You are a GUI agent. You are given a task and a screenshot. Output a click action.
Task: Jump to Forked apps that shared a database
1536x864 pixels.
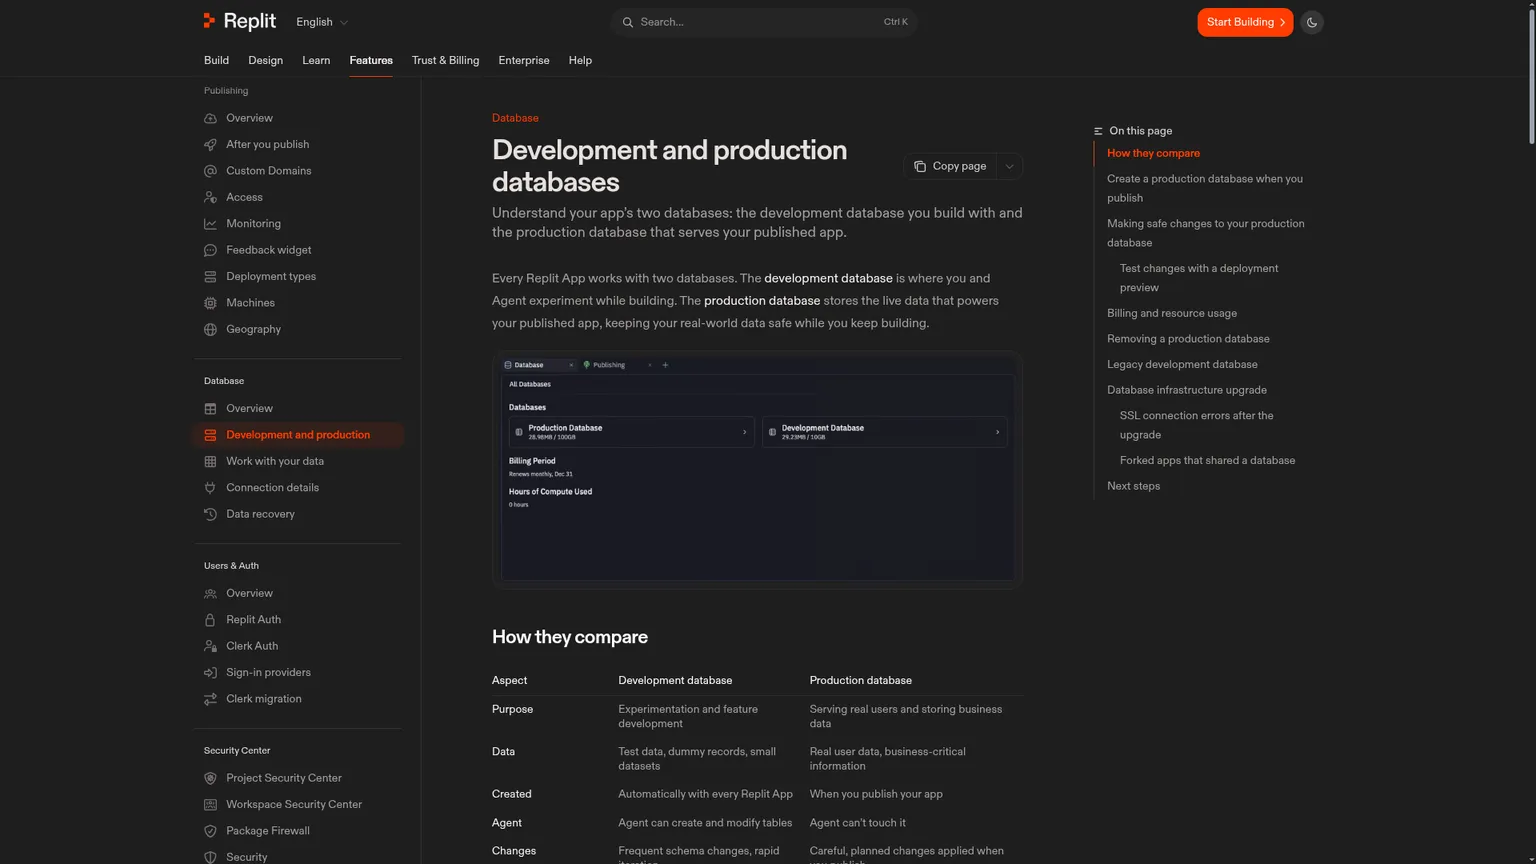point(1207,460)
